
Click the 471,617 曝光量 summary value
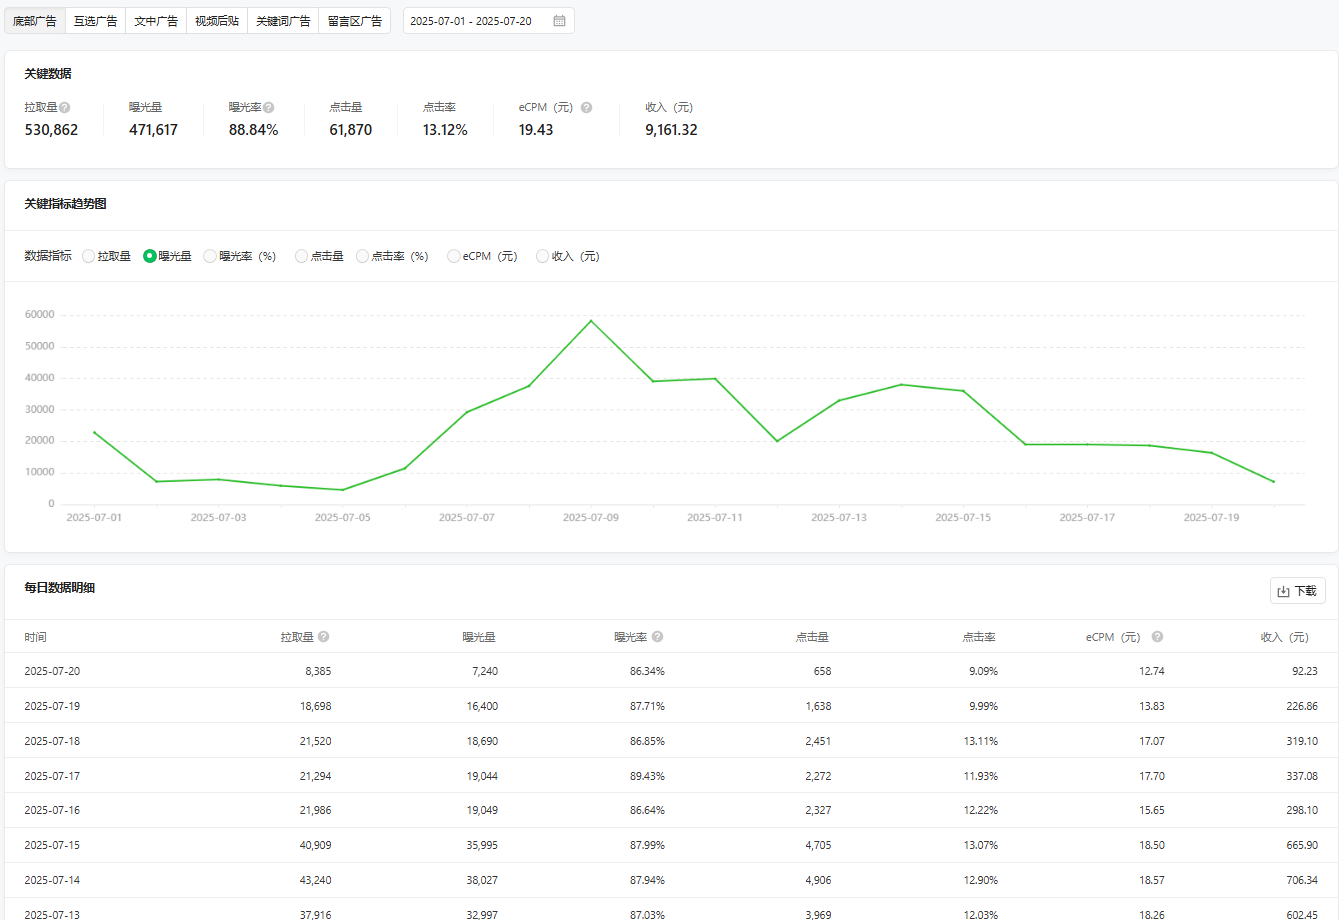[x=153, y=130]
